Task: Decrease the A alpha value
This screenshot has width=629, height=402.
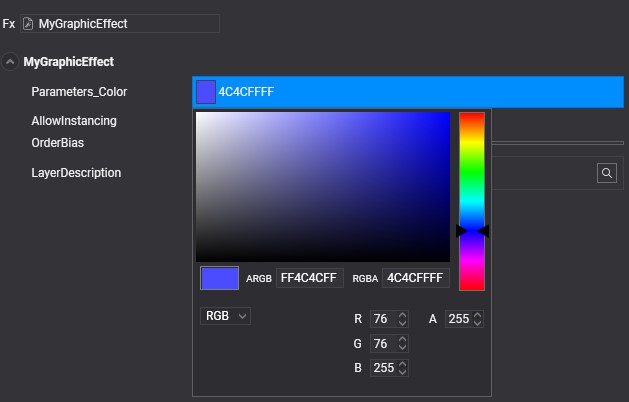Action: point(477,323)
